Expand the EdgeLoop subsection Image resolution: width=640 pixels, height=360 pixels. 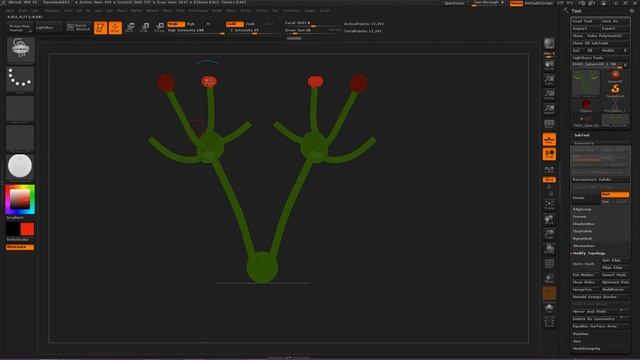(582, 209)
